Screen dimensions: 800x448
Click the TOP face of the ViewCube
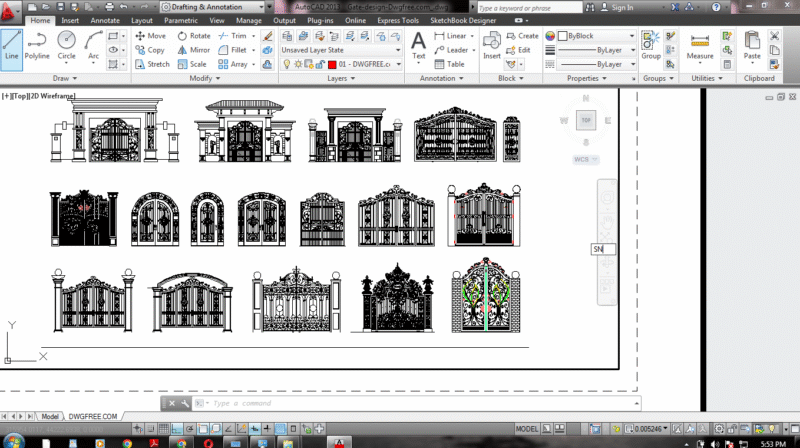586,120
